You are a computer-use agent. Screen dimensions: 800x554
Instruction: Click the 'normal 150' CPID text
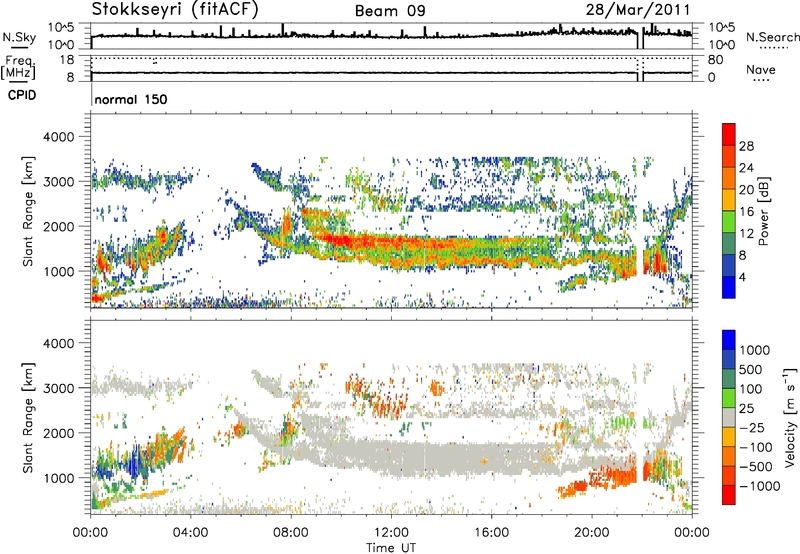coord(131,99)
